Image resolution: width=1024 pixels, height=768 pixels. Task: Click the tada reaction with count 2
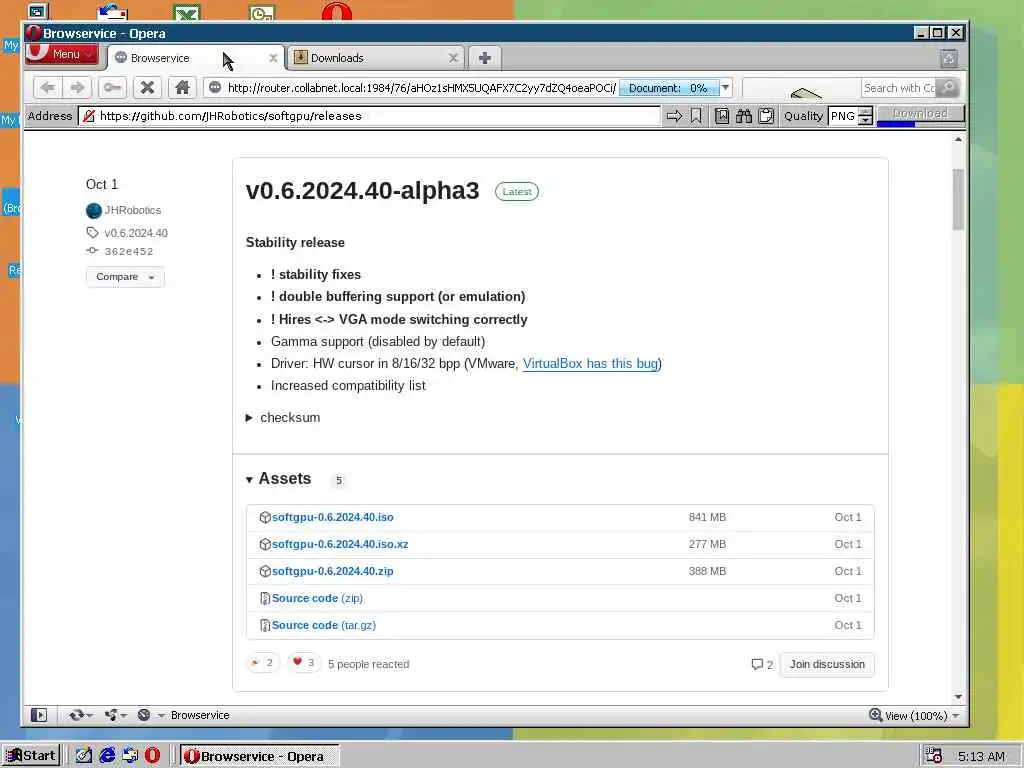click(x=262, y=663)
